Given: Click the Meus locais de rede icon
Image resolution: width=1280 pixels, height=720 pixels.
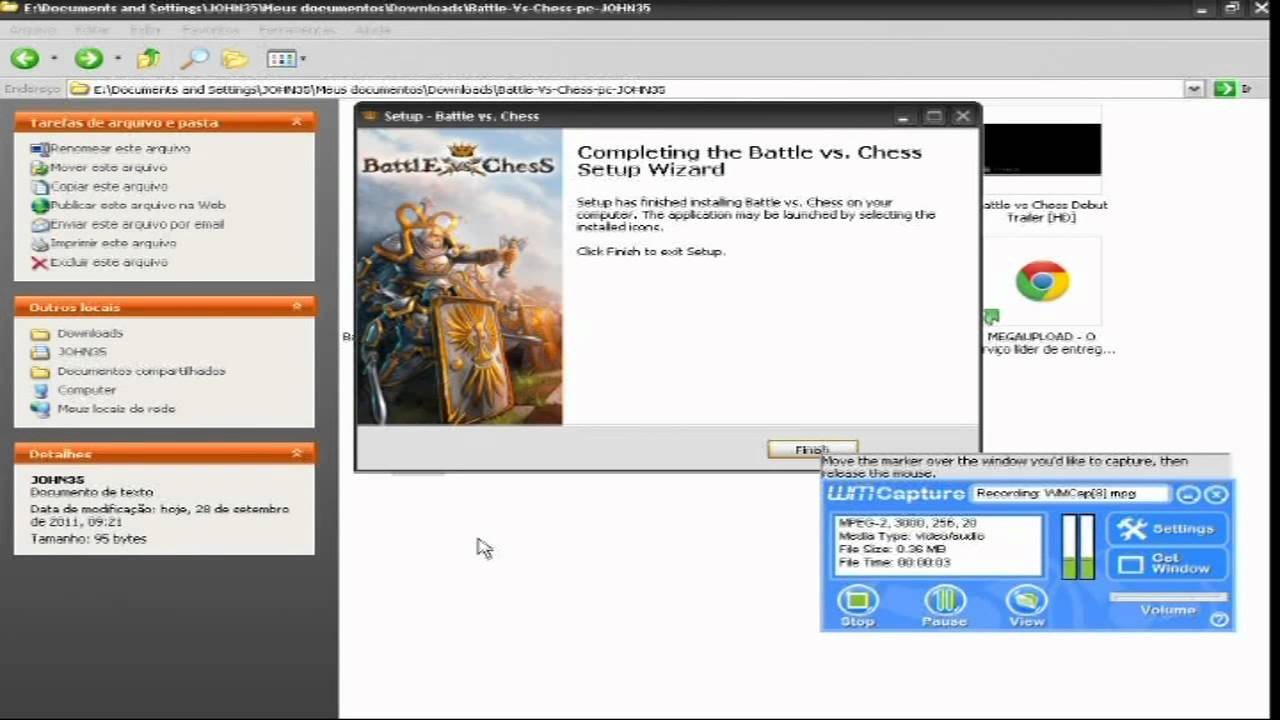Looking at the screenshot, I should pos(40,409).
